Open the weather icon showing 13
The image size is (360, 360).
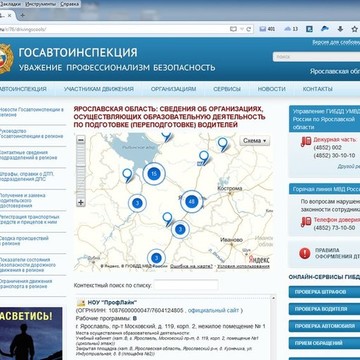click(291, 29)
